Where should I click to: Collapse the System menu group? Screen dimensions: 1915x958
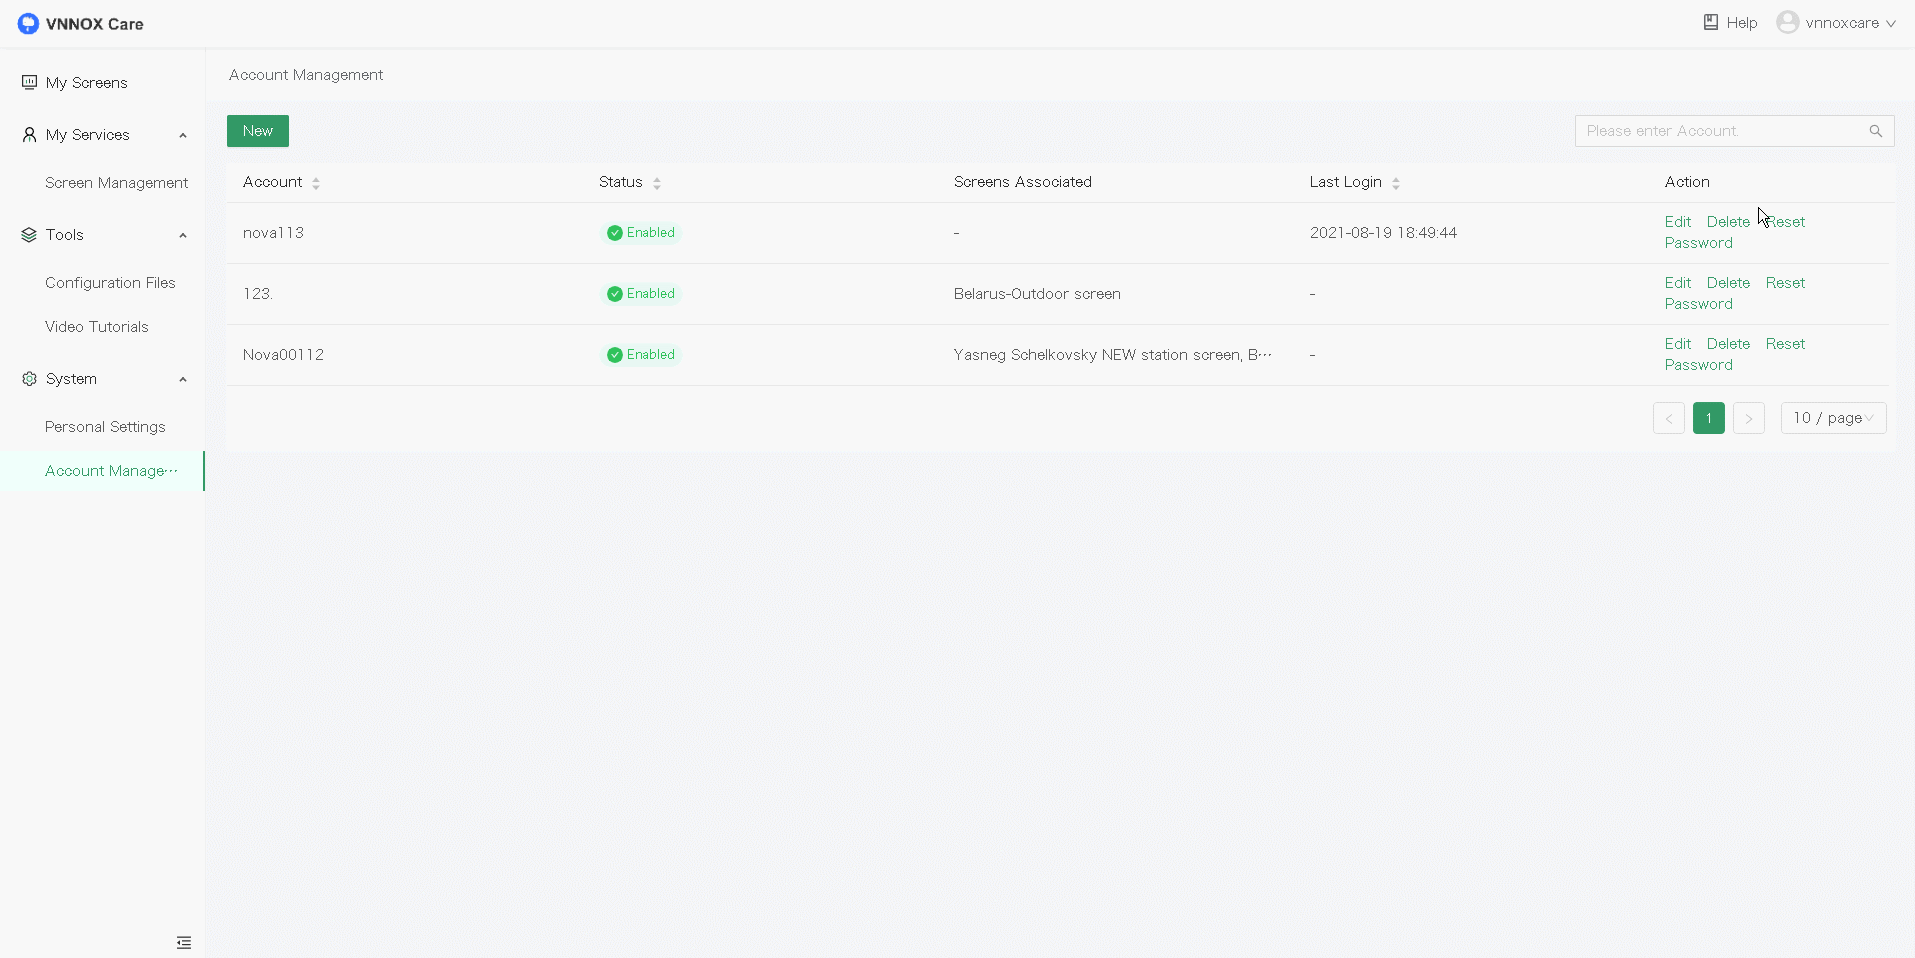coord(183,379)
